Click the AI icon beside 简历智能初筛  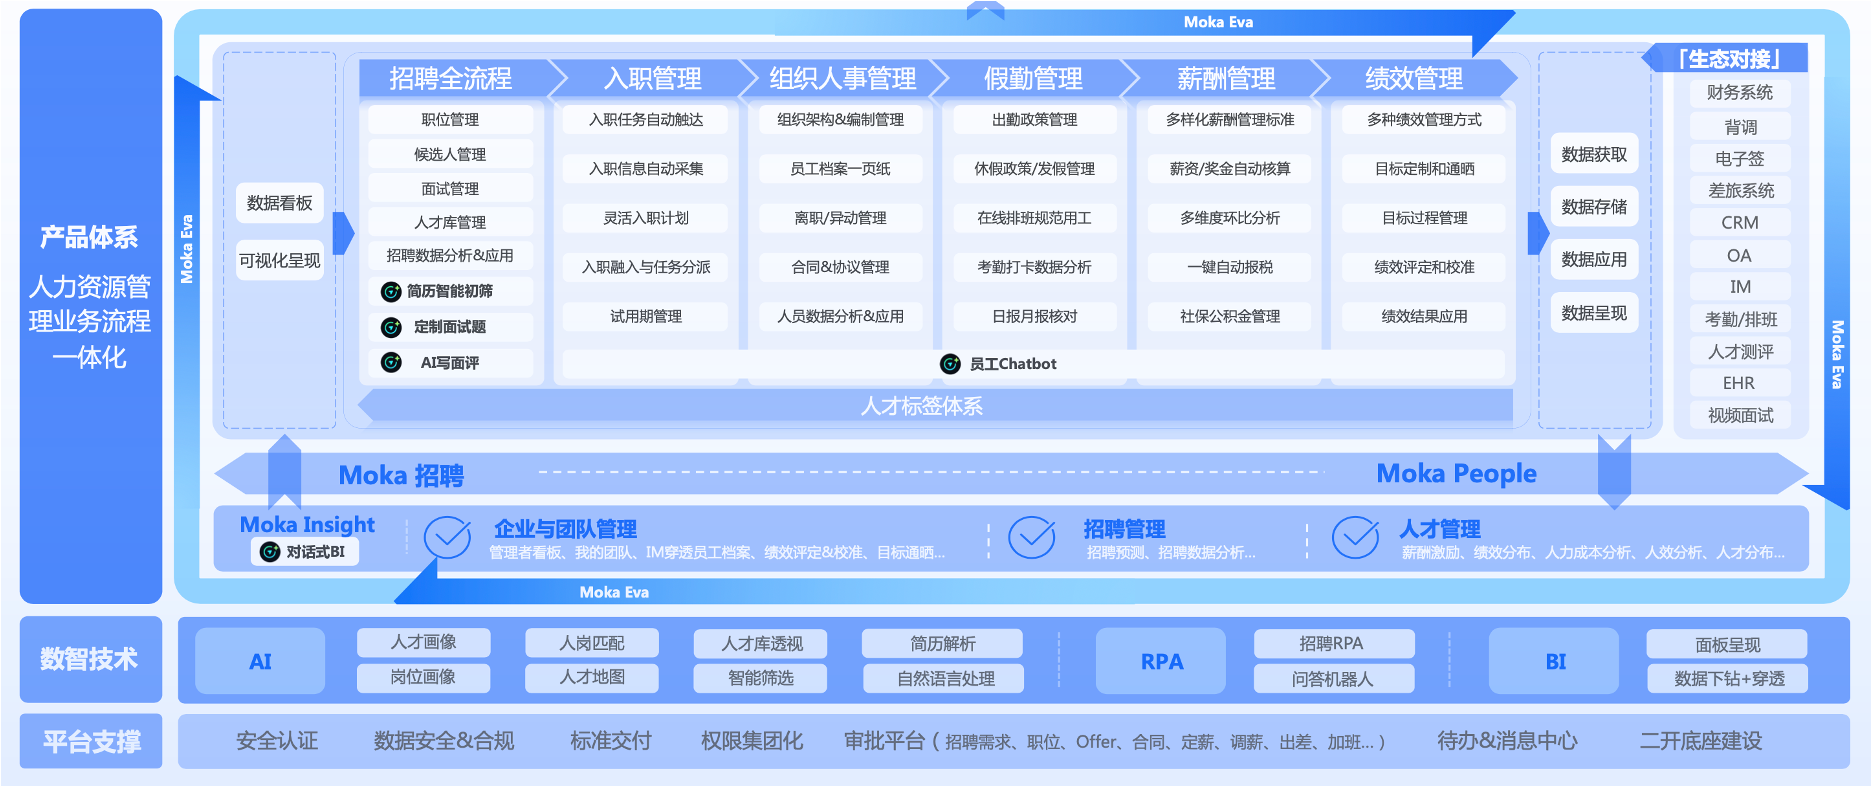pyautogui.click(x=391, y=292)
